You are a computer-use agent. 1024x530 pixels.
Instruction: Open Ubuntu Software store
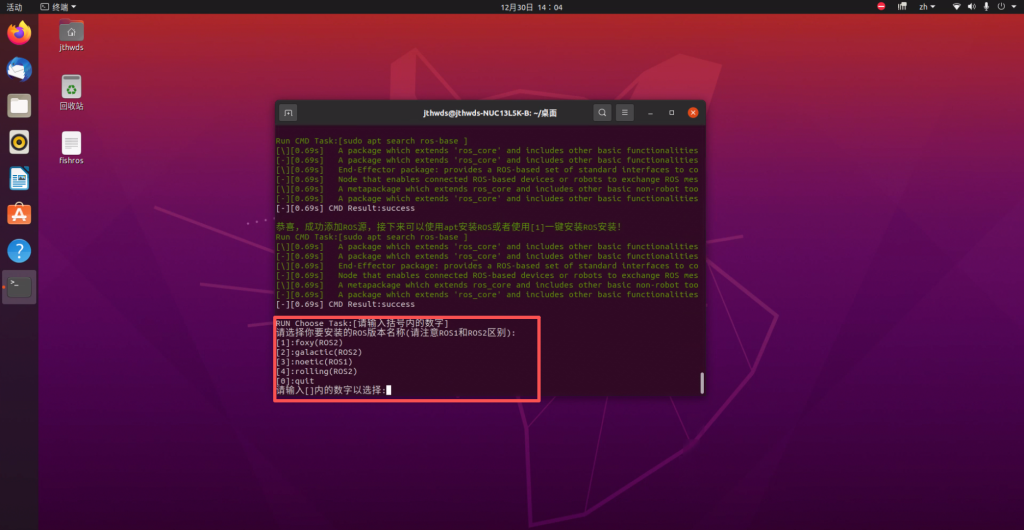click(x=19, y=214)
